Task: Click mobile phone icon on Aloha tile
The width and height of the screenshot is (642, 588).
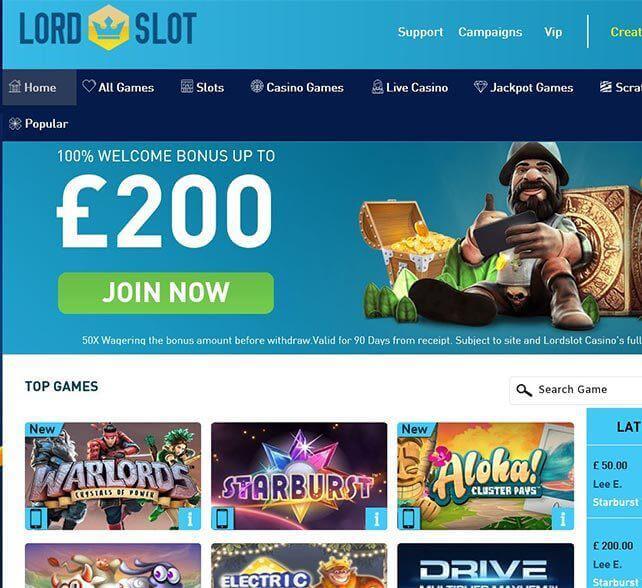Action: click(409, 519)
